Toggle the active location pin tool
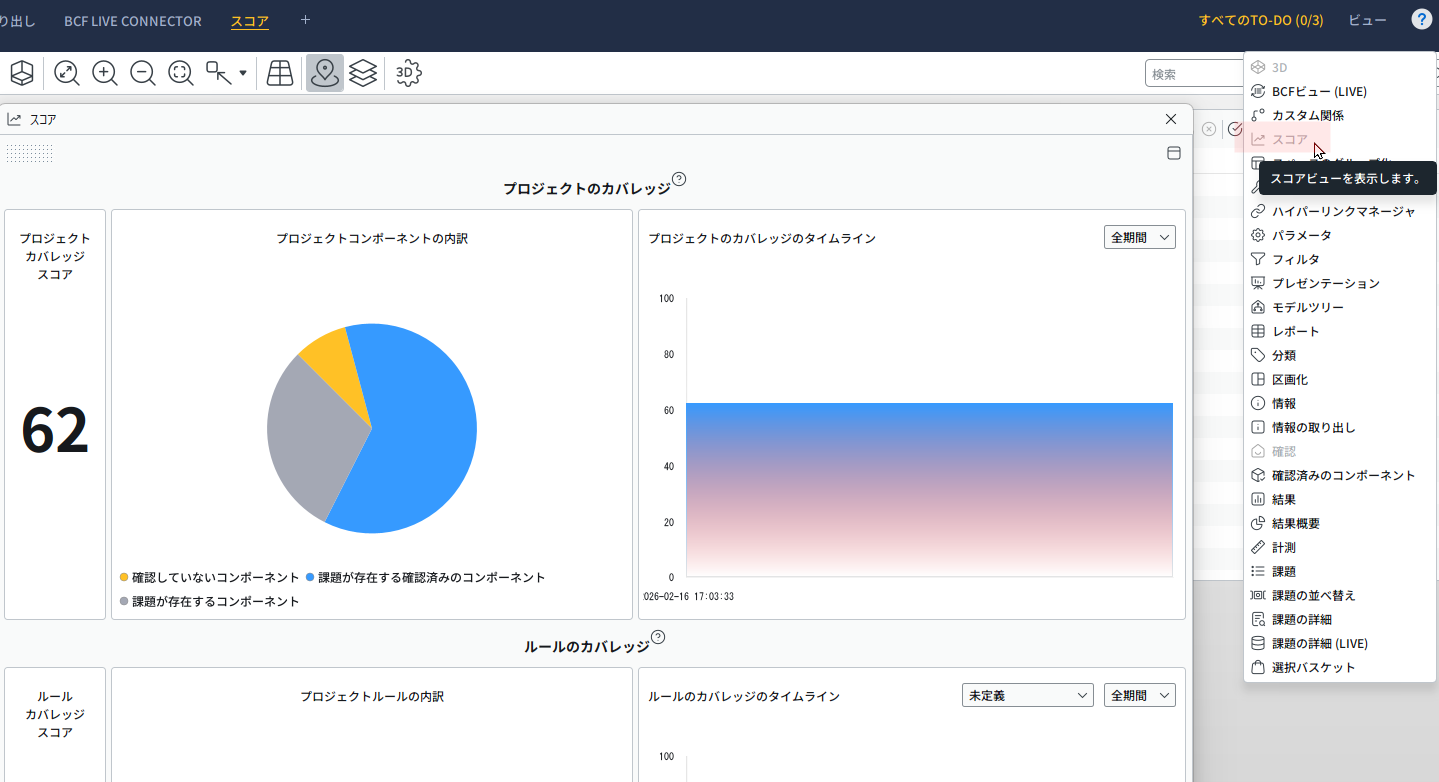The width and height of the screenshot is (1439, 782). tap(324, 73)
